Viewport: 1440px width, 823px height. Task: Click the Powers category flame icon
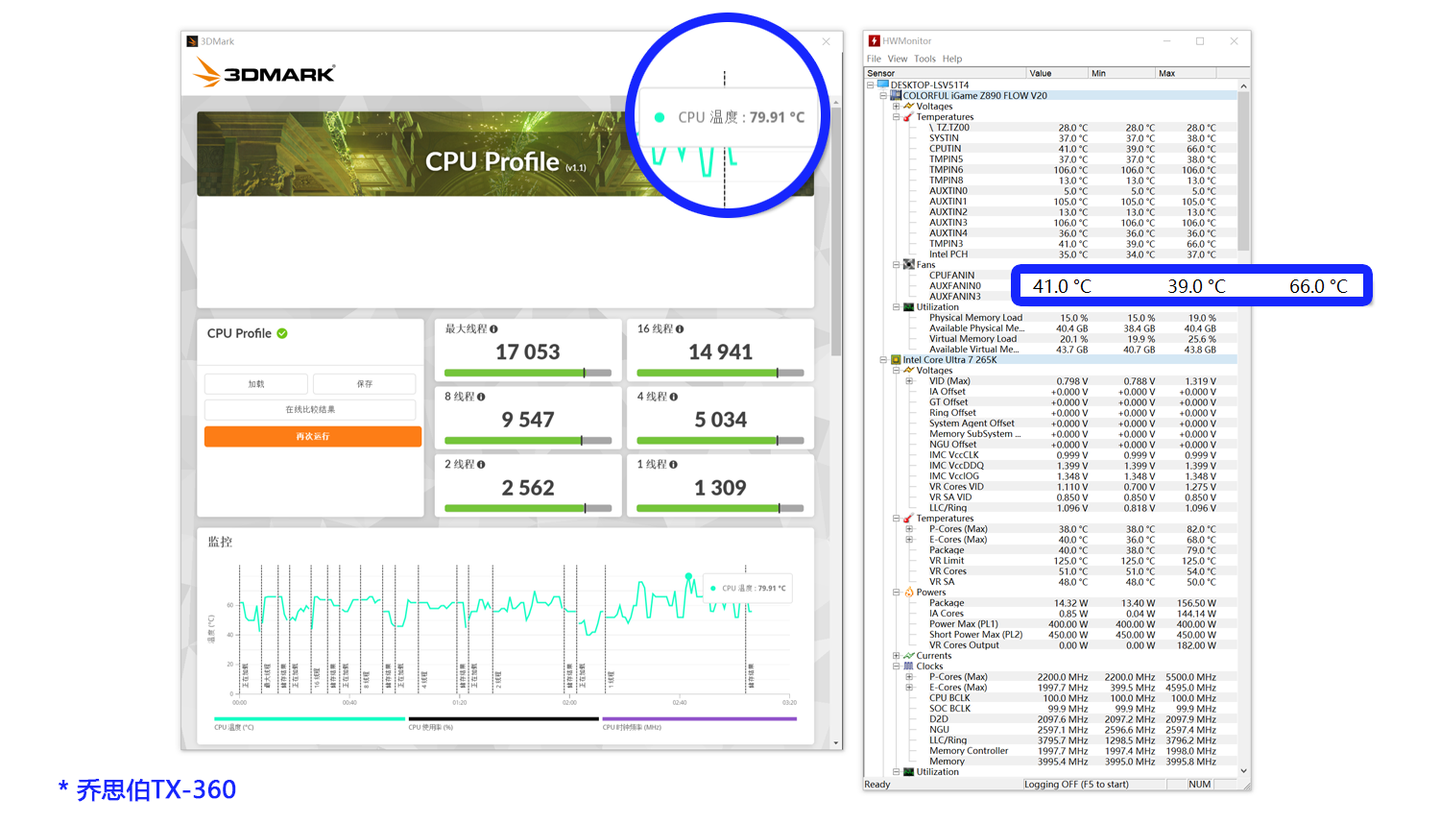[908, 592]
